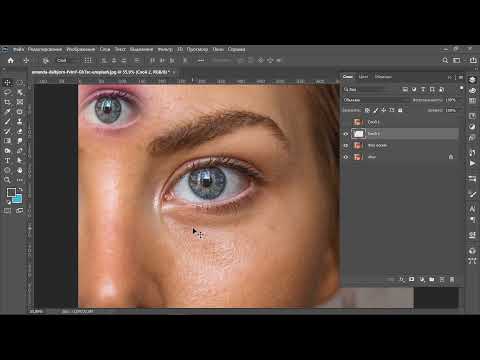This screenshot has height=360, width=480.
Task: Select the Gradient tool
Action: [7, 141]
